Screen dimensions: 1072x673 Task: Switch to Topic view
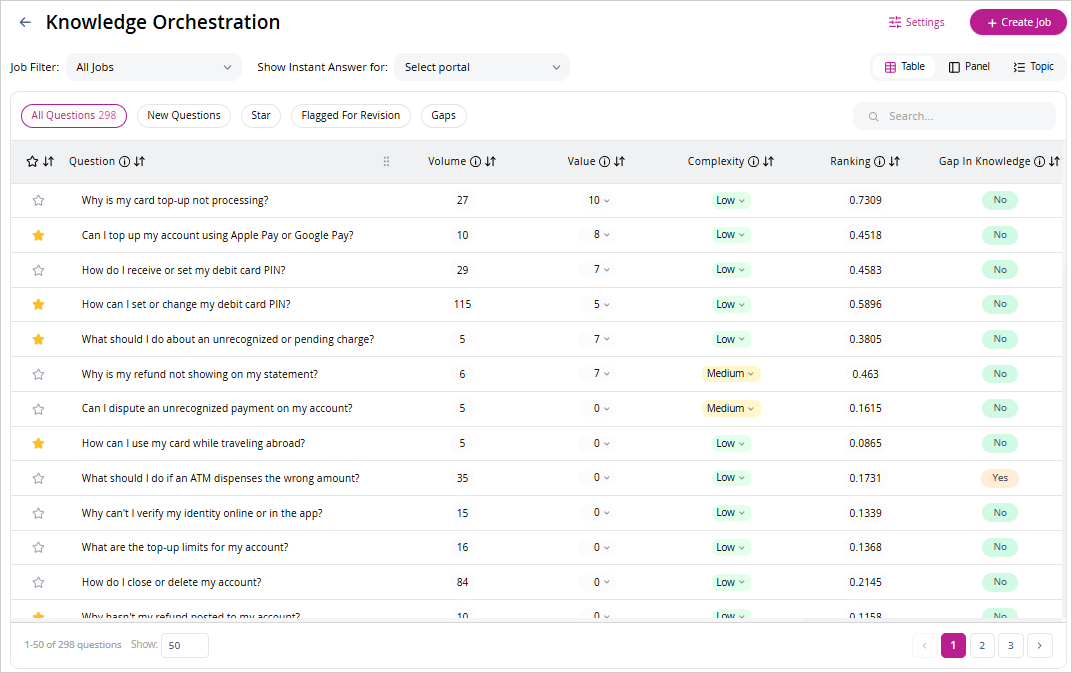[1034, 67]
